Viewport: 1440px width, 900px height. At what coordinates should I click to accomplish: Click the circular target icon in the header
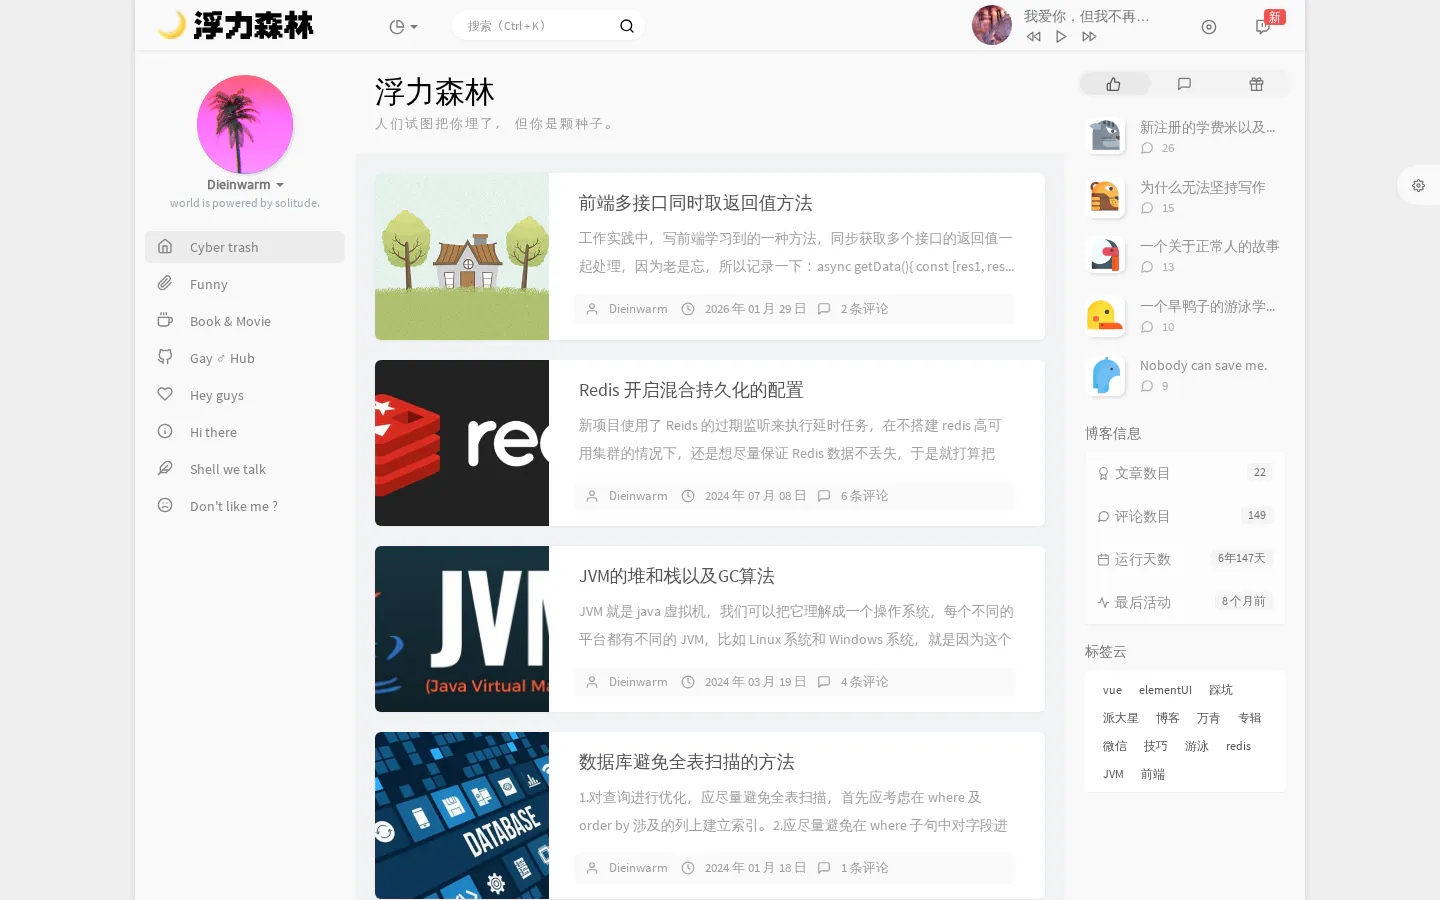coord(1209,27)
